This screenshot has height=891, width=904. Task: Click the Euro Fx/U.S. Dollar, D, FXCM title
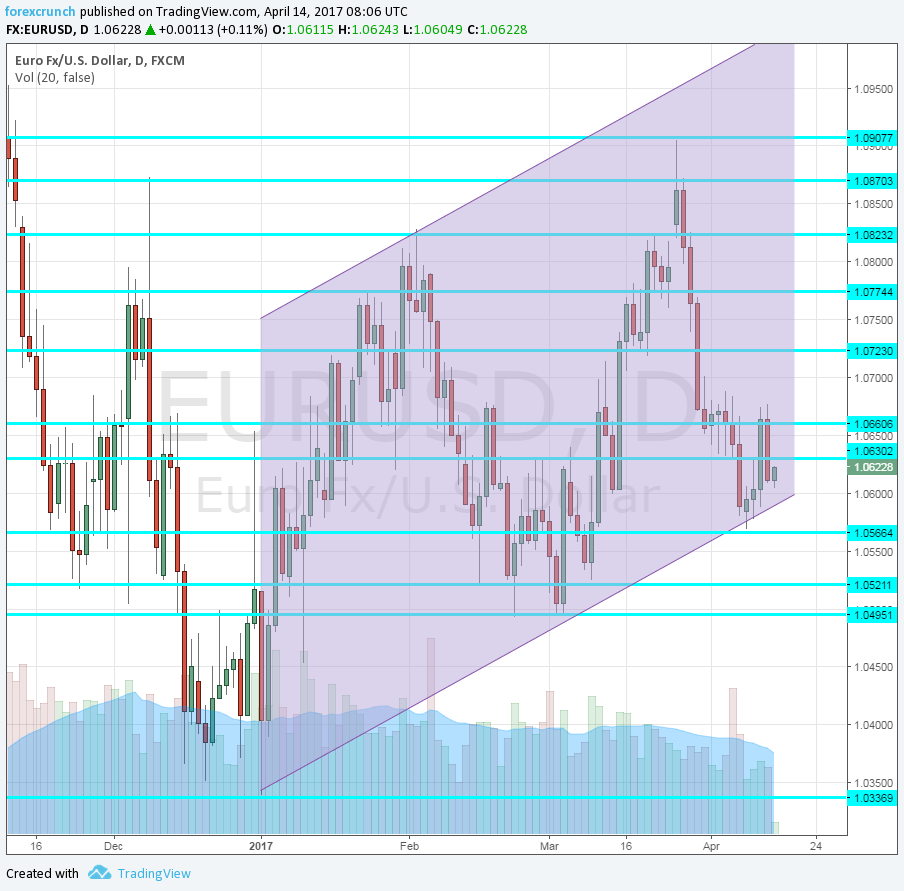(100, 61)
